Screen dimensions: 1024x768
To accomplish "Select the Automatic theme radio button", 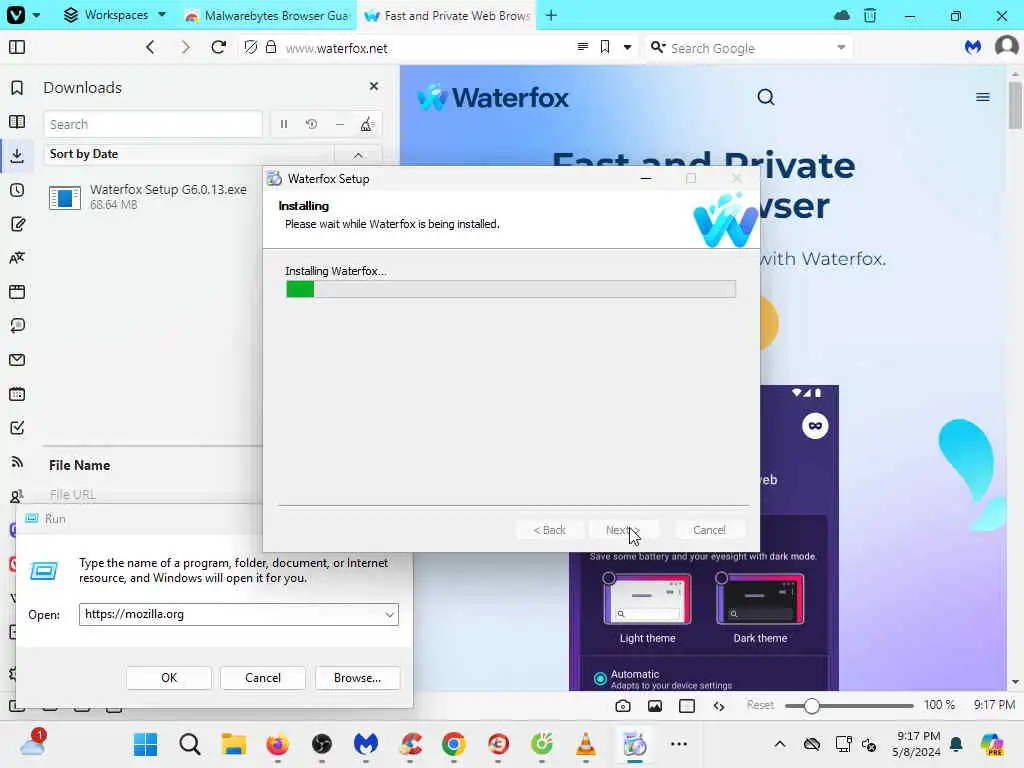I will click(x=600, y=679).
